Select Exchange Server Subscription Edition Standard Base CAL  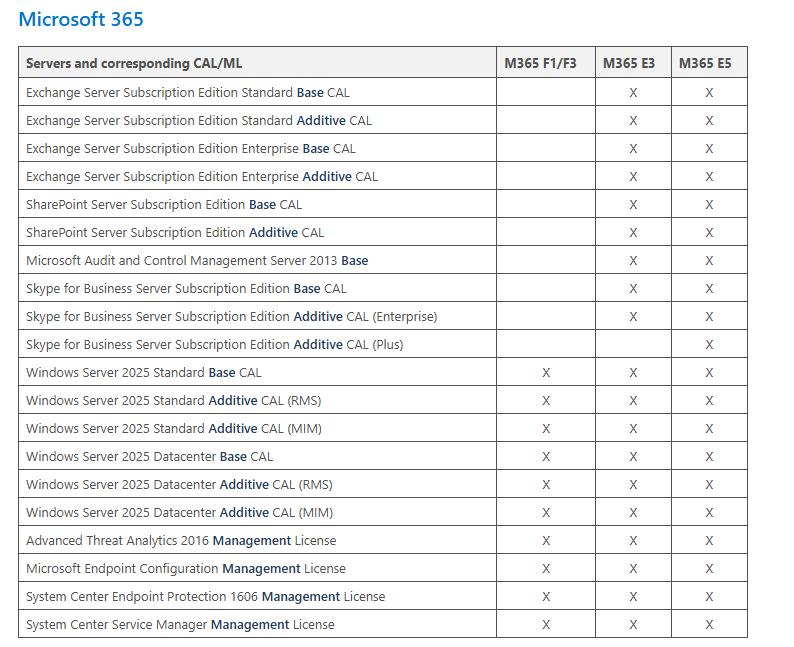(188, 93)
